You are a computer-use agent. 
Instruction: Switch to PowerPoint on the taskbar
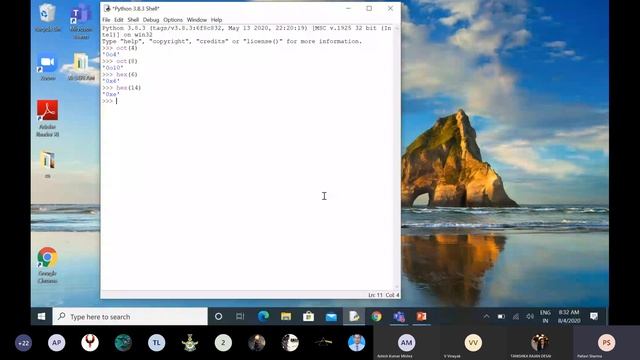(421, 316)
